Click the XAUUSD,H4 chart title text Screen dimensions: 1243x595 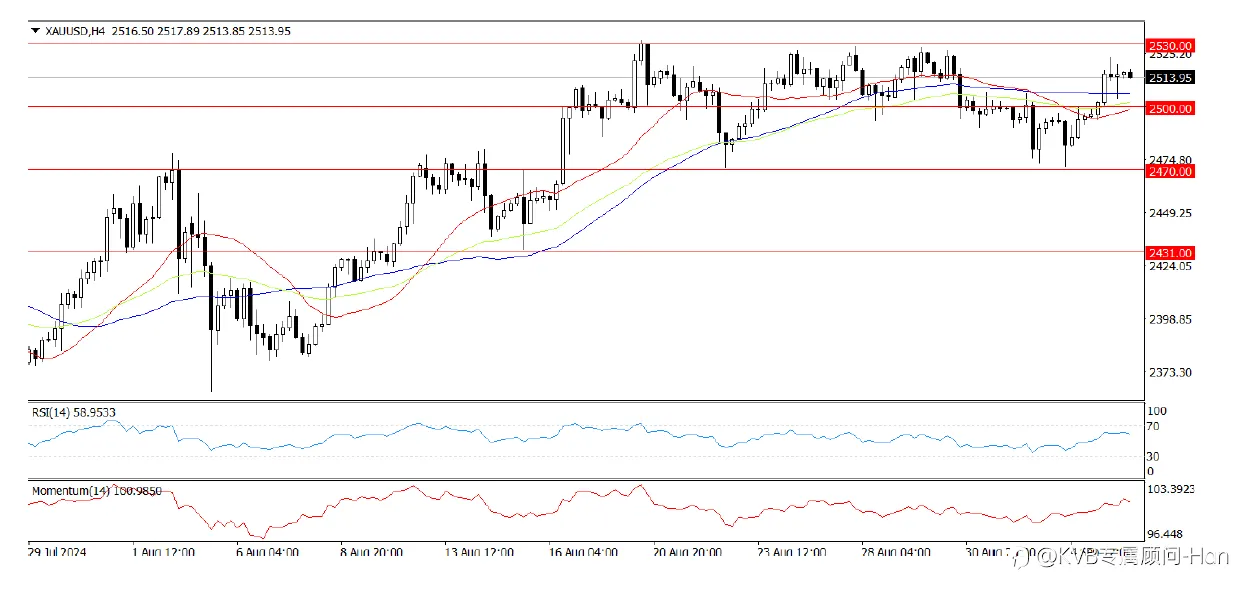[75, 31]
